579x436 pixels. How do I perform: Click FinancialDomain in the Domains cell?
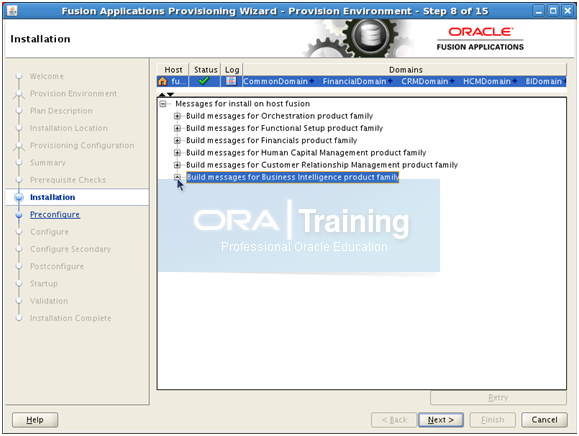354,81
